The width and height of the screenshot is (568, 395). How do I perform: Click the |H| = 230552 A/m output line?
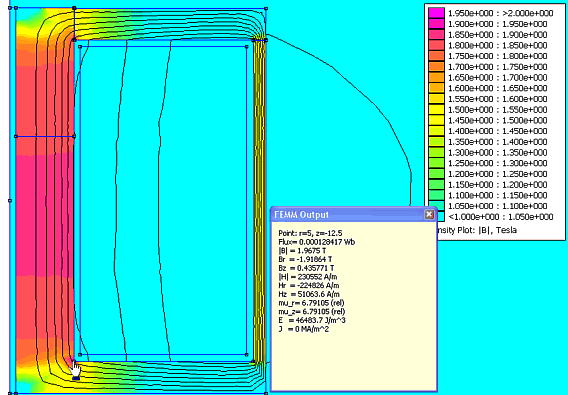point(308,276)
